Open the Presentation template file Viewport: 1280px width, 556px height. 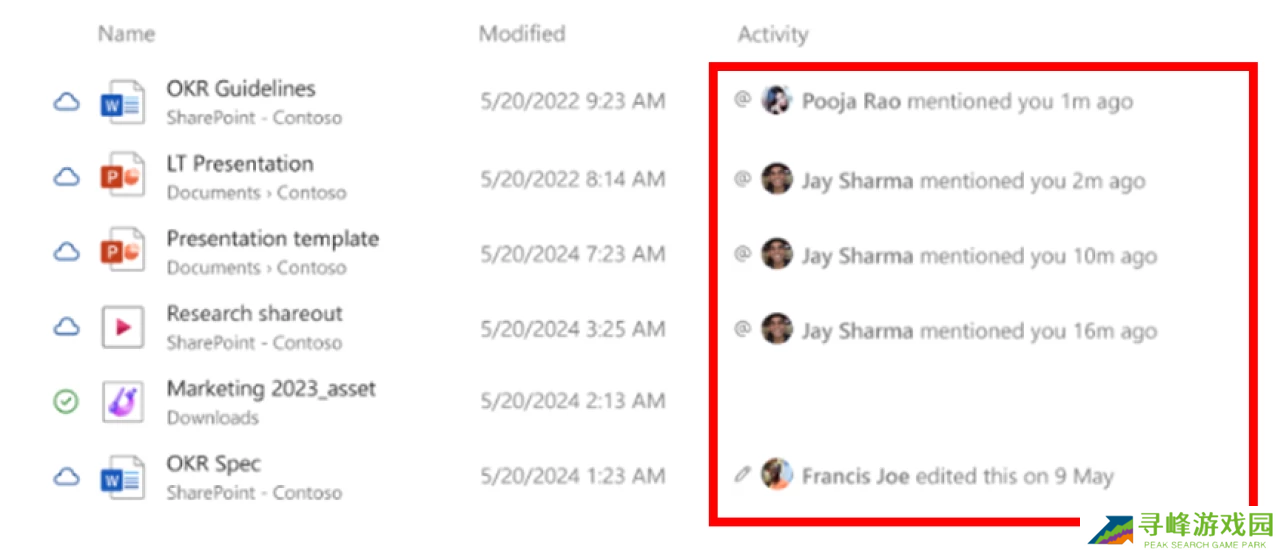273,239
